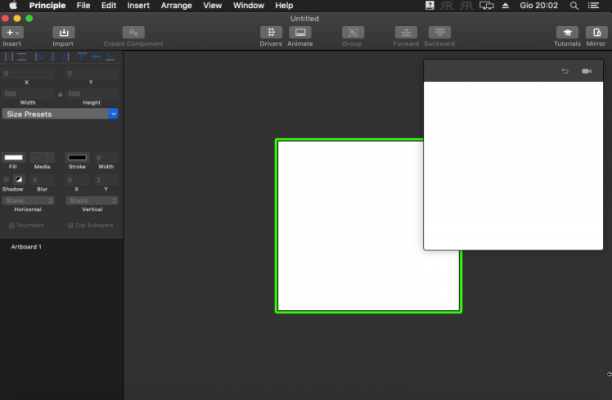
Task: Enable the Shadow checkbox
Action: pyautogui.click(x=6, y=180)
